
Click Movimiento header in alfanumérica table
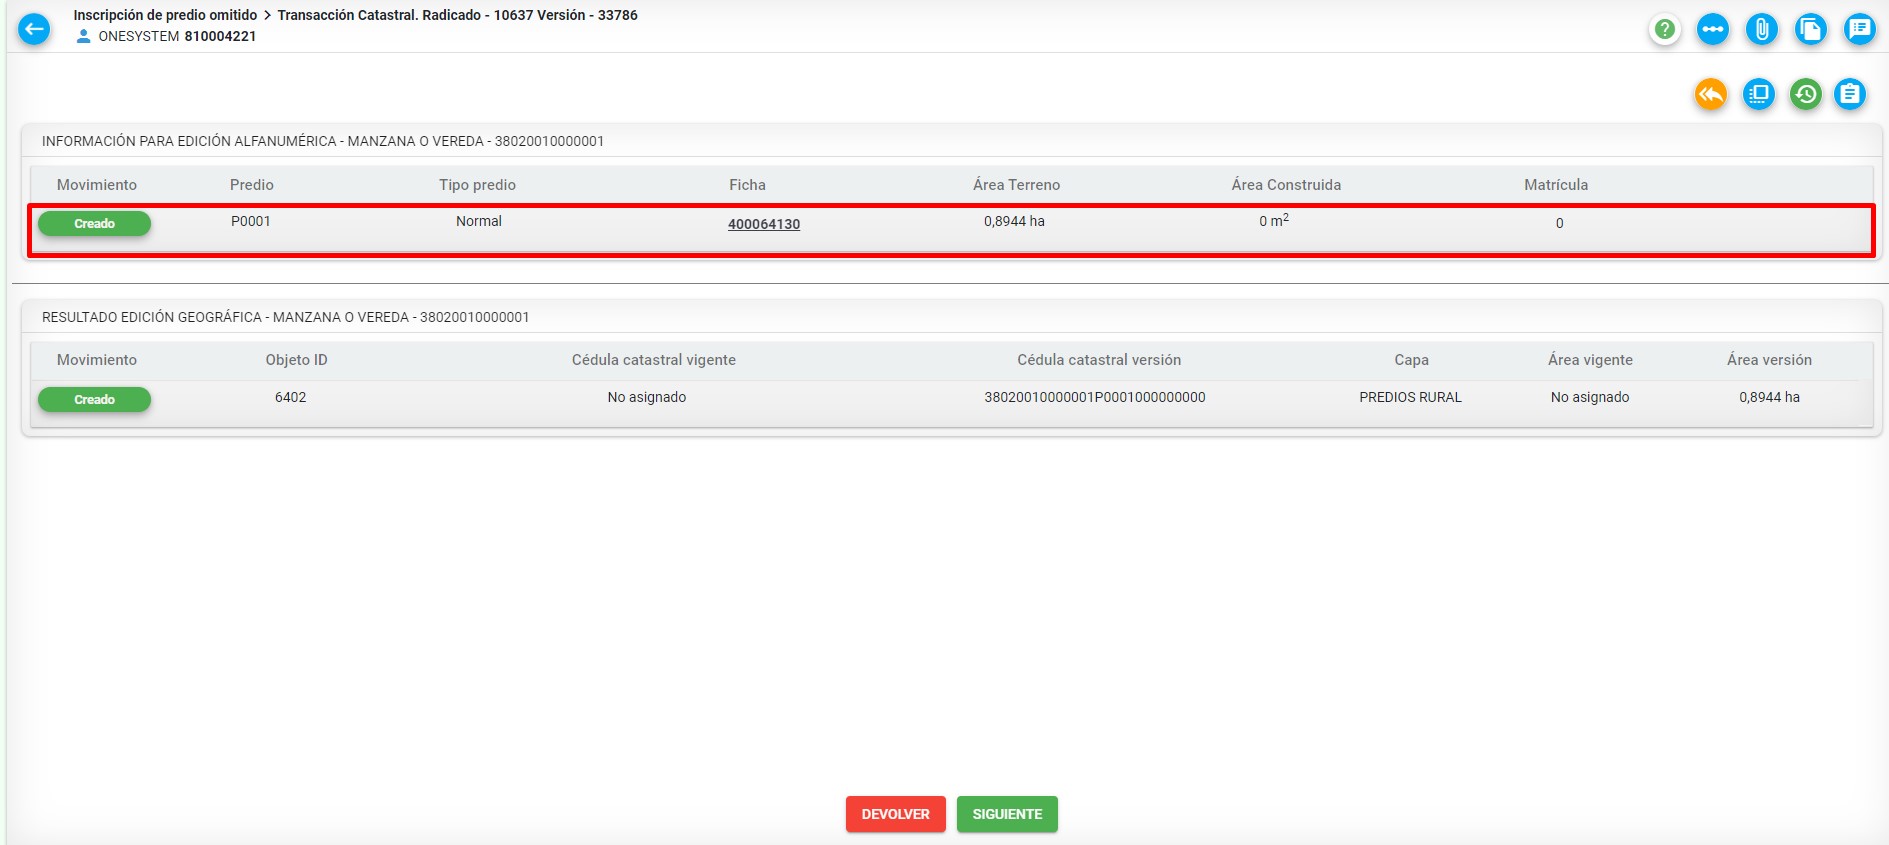(x=97, y=185)
